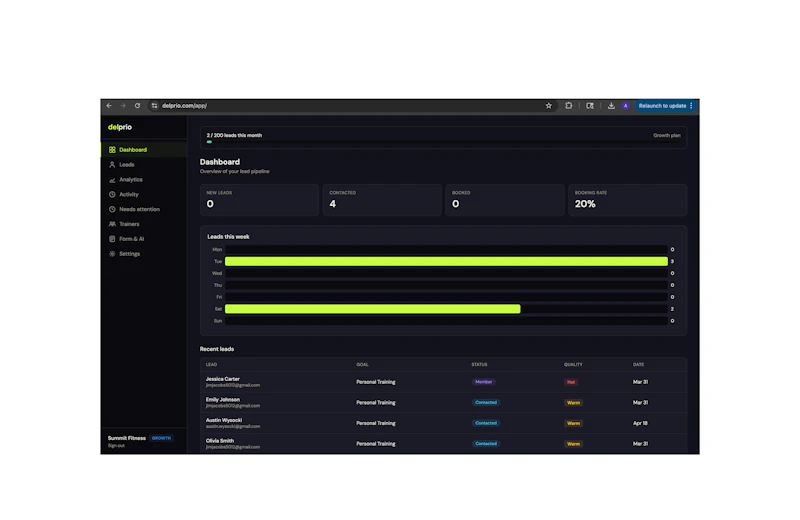
Task: Open the Dashboard menu item
Action: (144, 150)
